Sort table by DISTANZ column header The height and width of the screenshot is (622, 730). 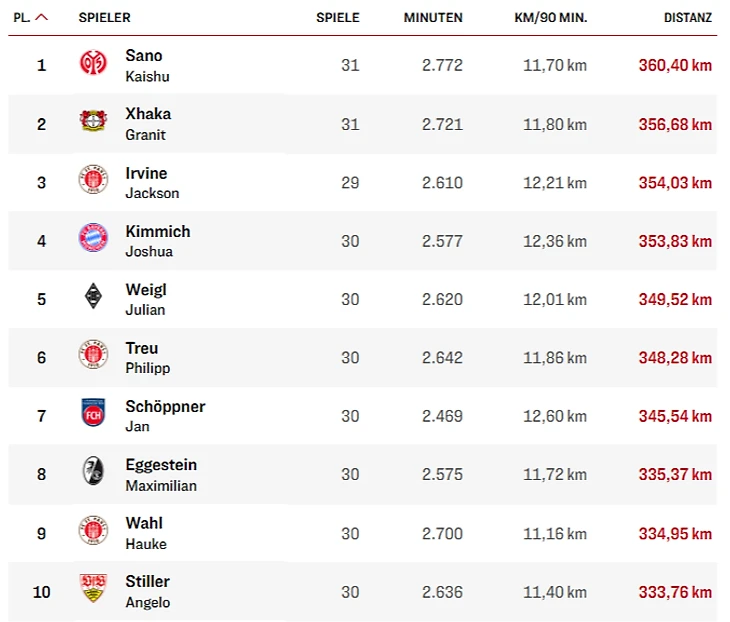(687, 18)
